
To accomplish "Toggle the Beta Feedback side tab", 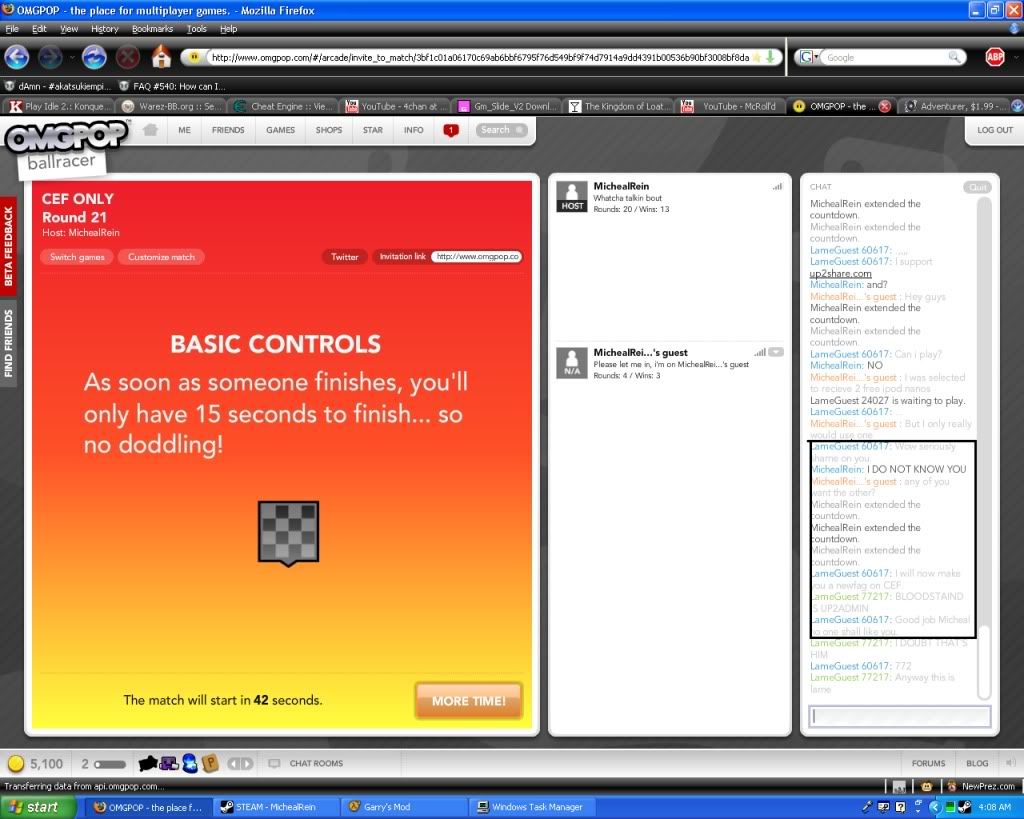I will (9, 246).
